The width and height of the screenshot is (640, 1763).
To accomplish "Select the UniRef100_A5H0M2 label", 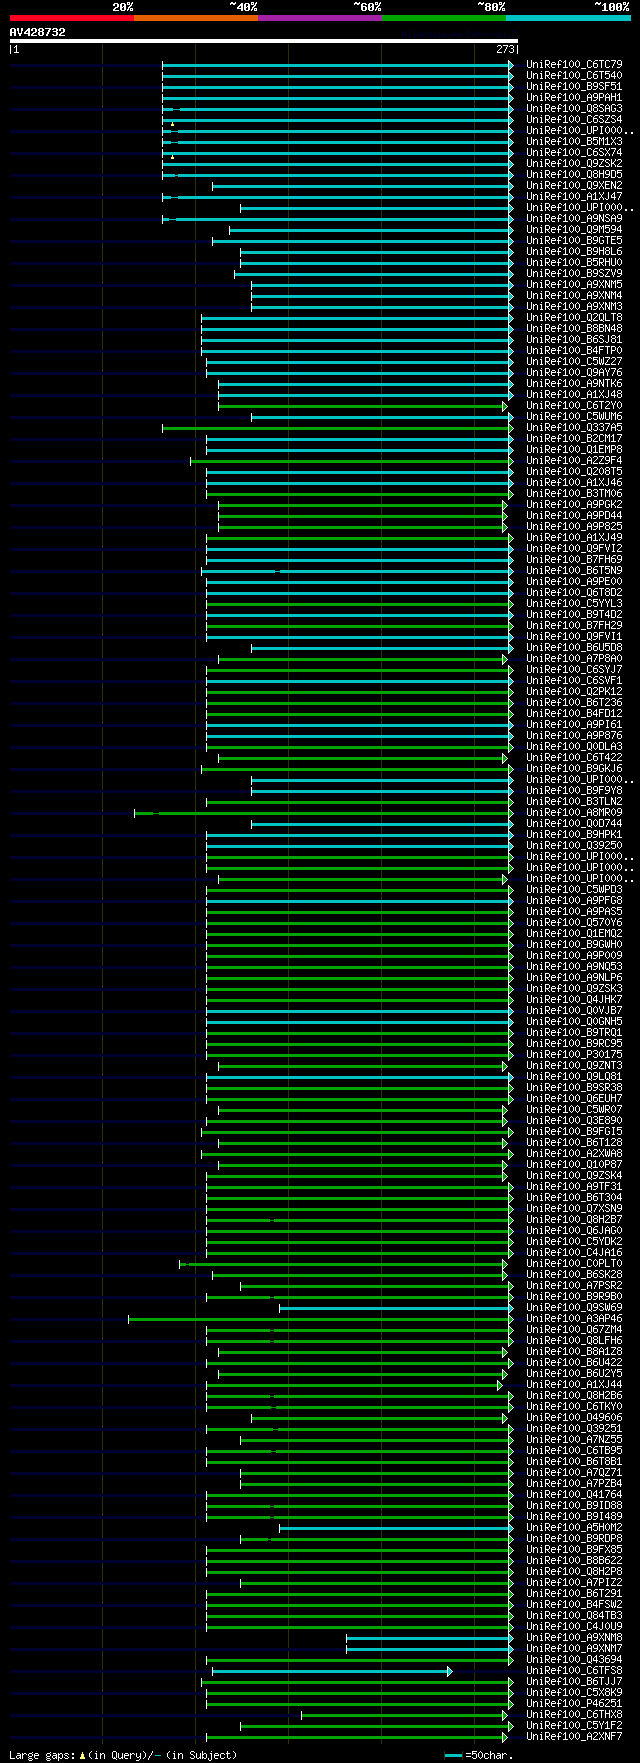I will click(x=574, y=1528).
